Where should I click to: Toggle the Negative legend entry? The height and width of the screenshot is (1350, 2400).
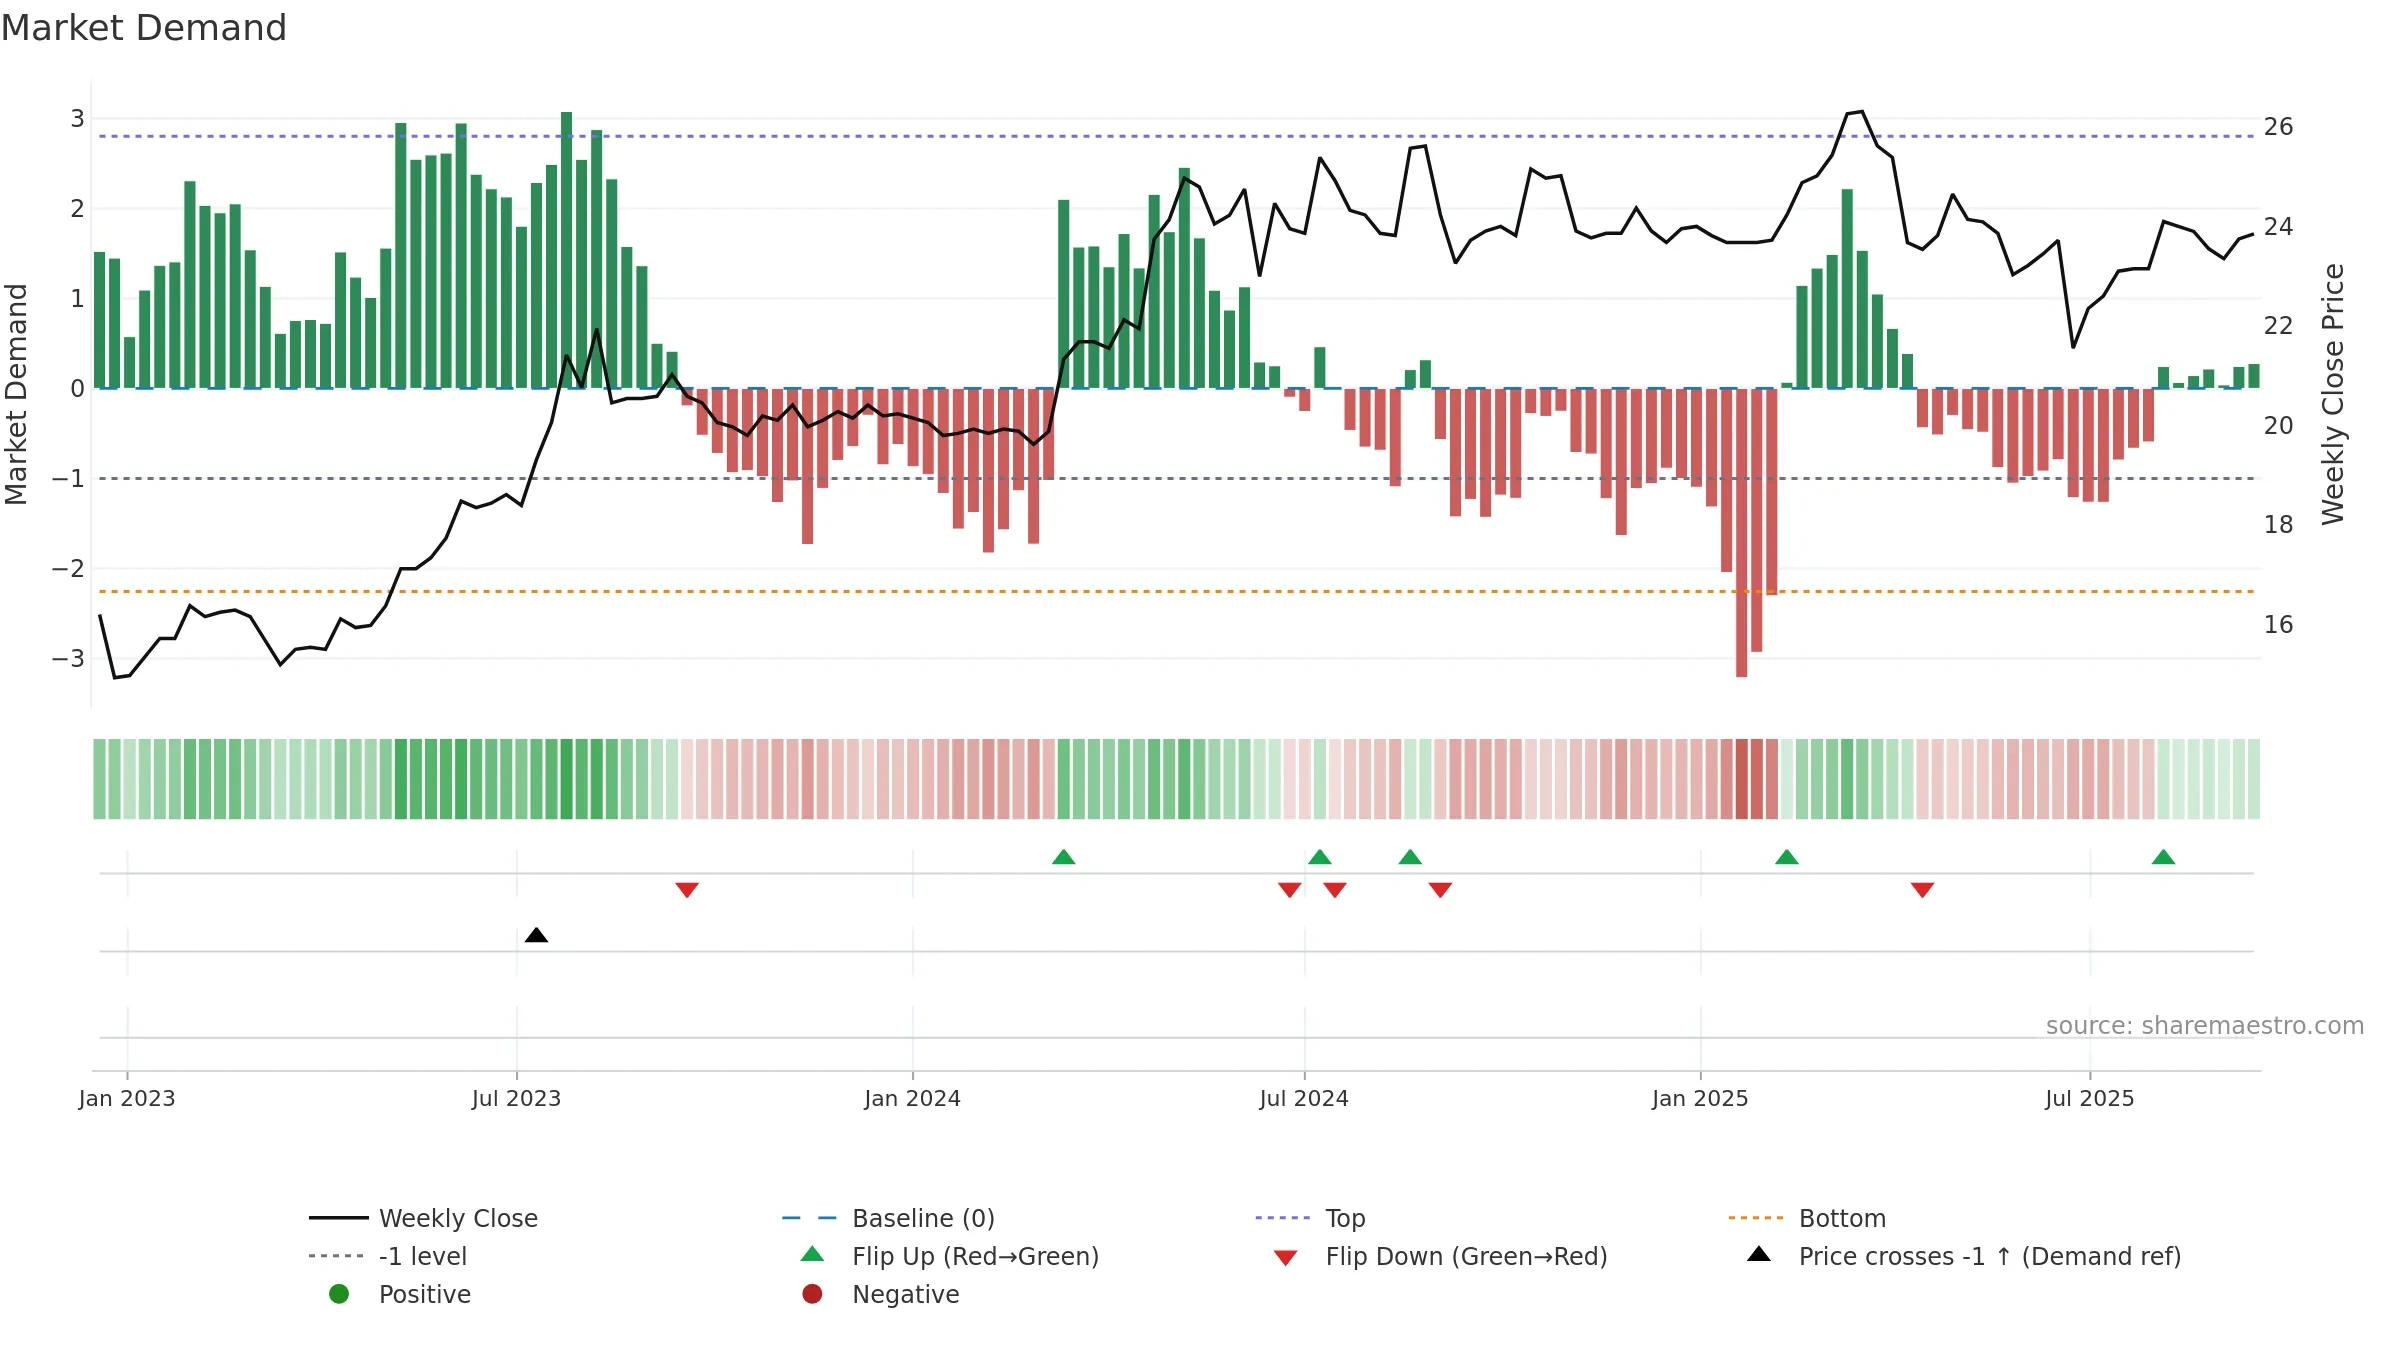[x=880, y=1294]
